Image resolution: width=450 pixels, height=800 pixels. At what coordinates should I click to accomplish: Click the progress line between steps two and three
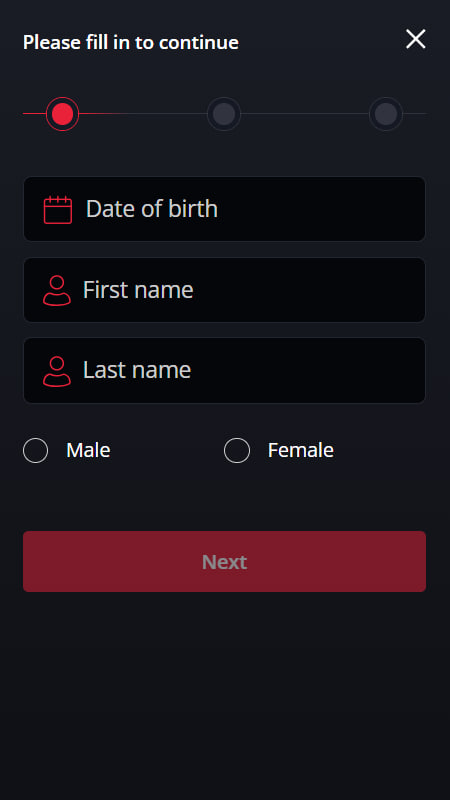(x=305, y=113)
